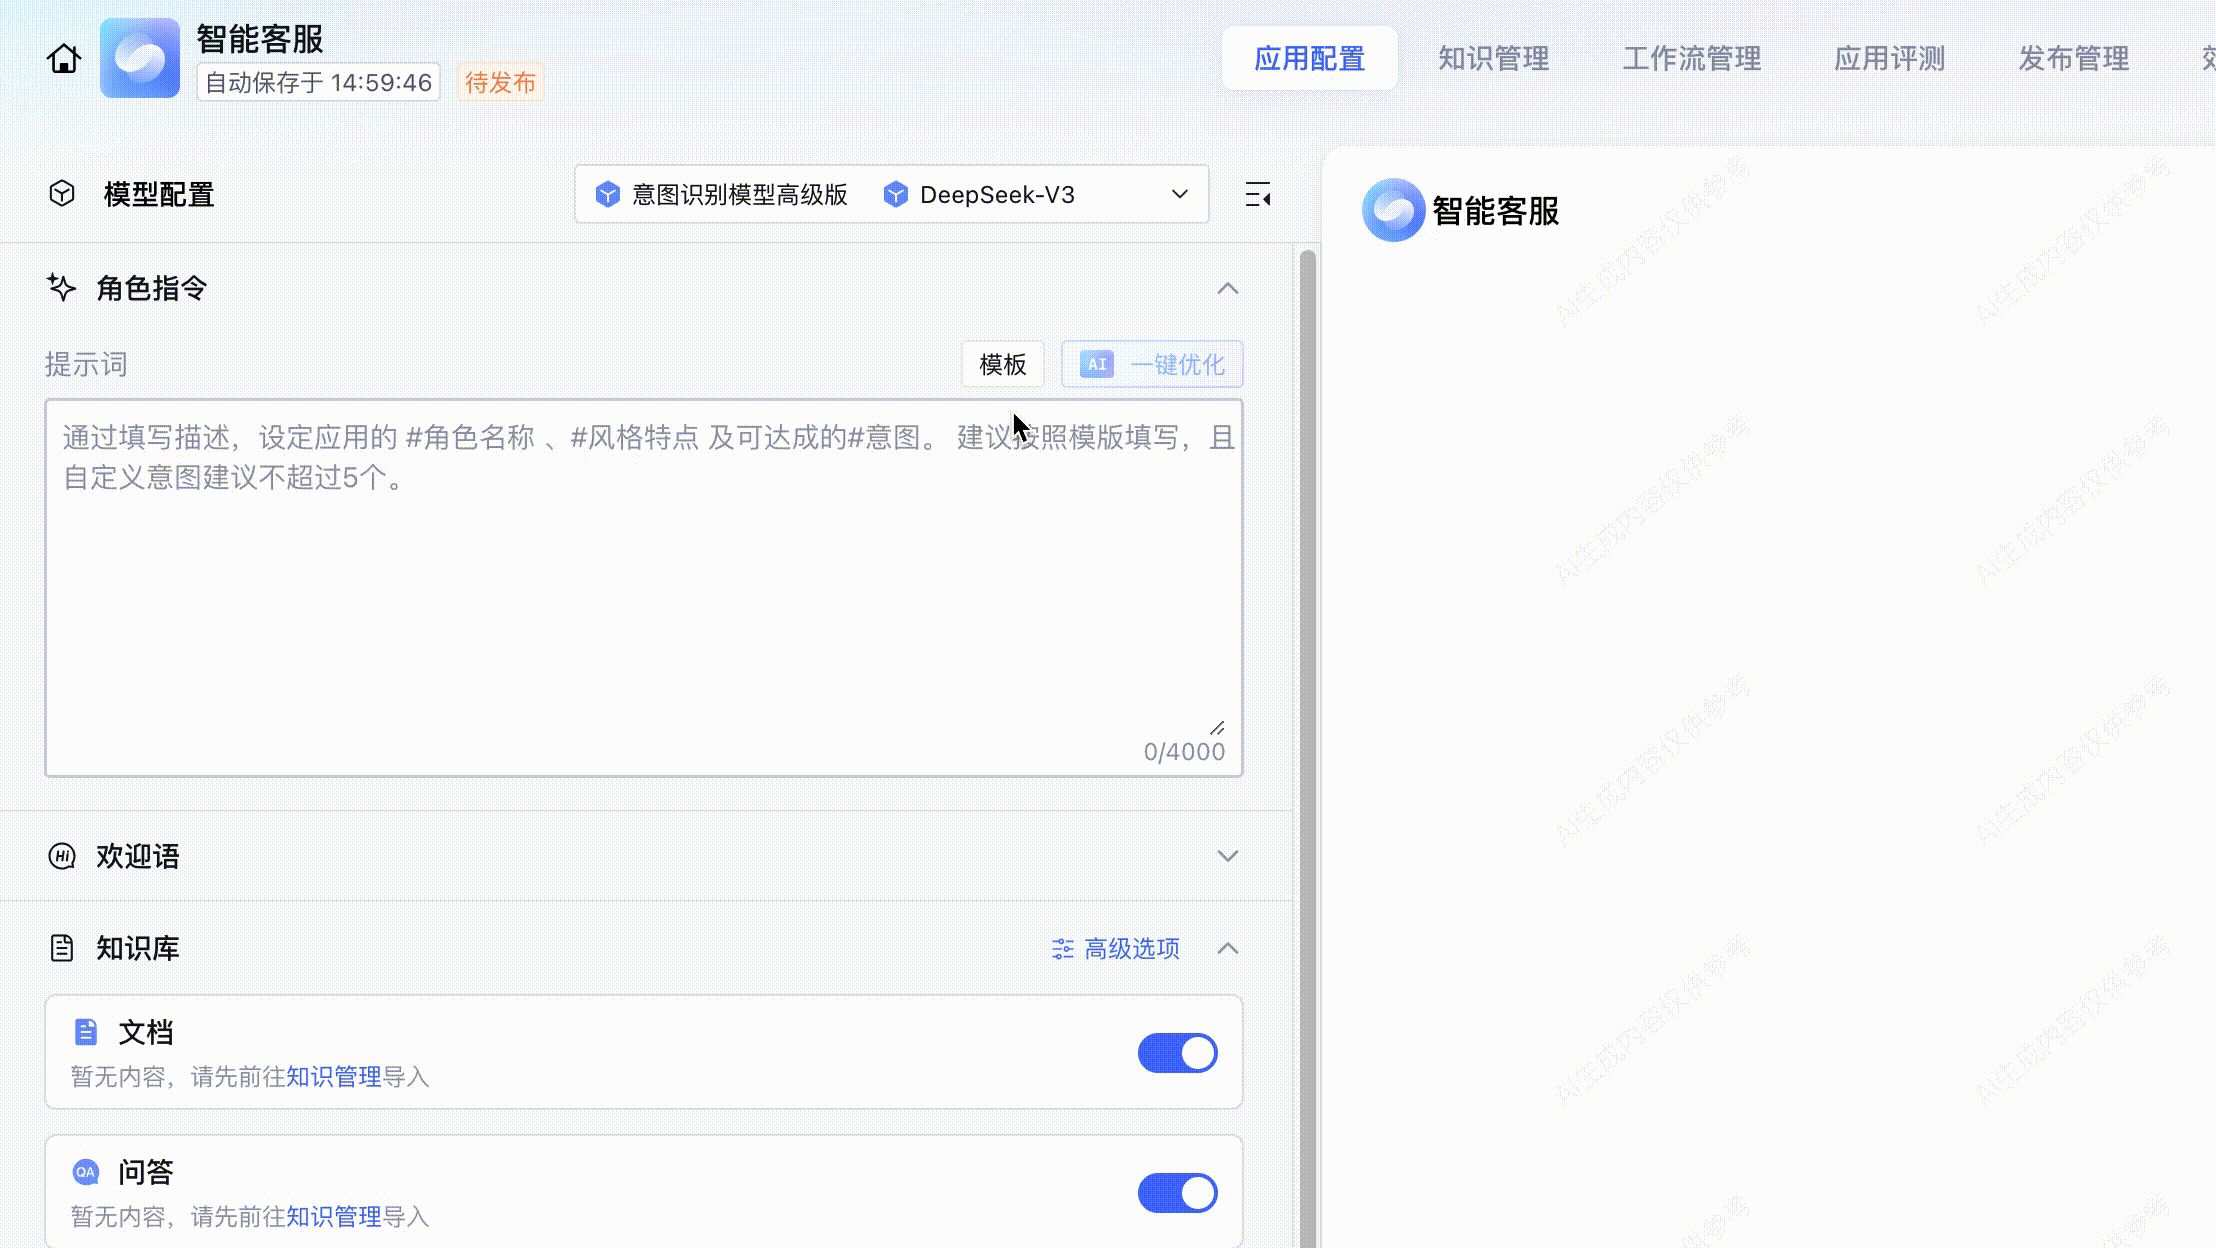
Task: Collapse the 角色指令 section
Action: tap(1228, 289)
